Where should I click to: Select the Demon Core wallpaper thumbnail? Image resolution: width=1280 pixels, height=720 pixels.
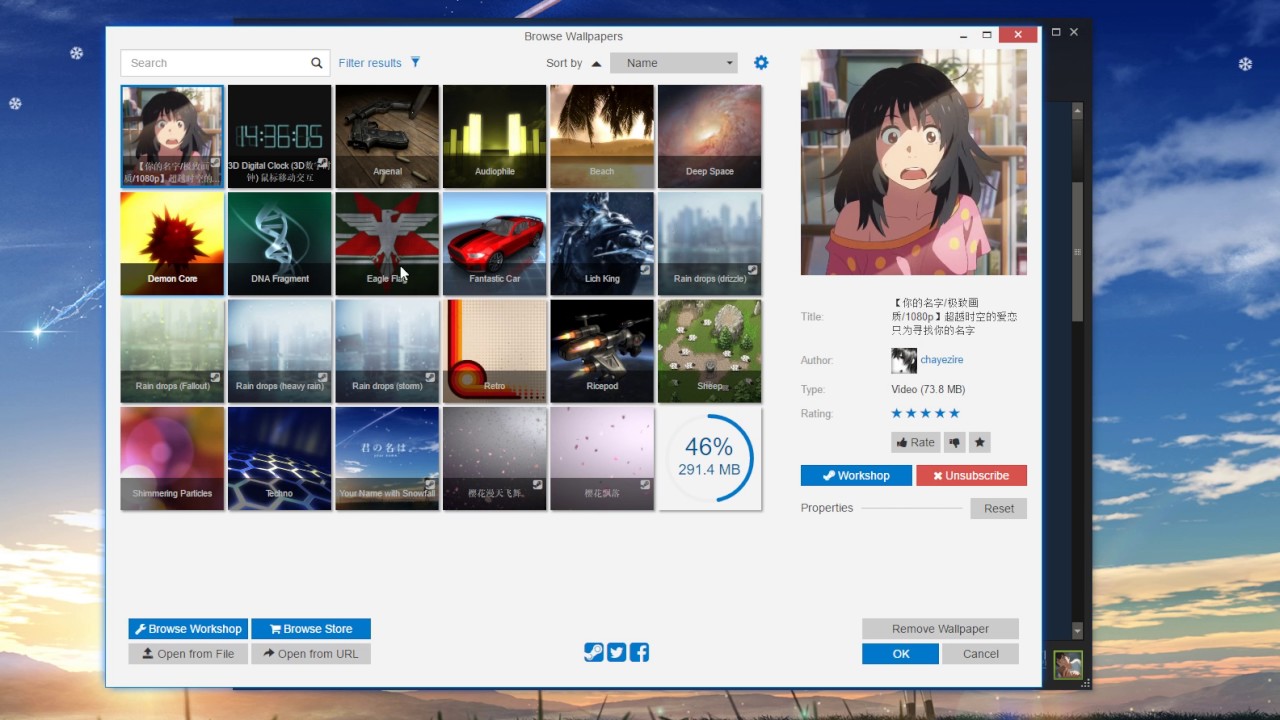pos(172,244)
